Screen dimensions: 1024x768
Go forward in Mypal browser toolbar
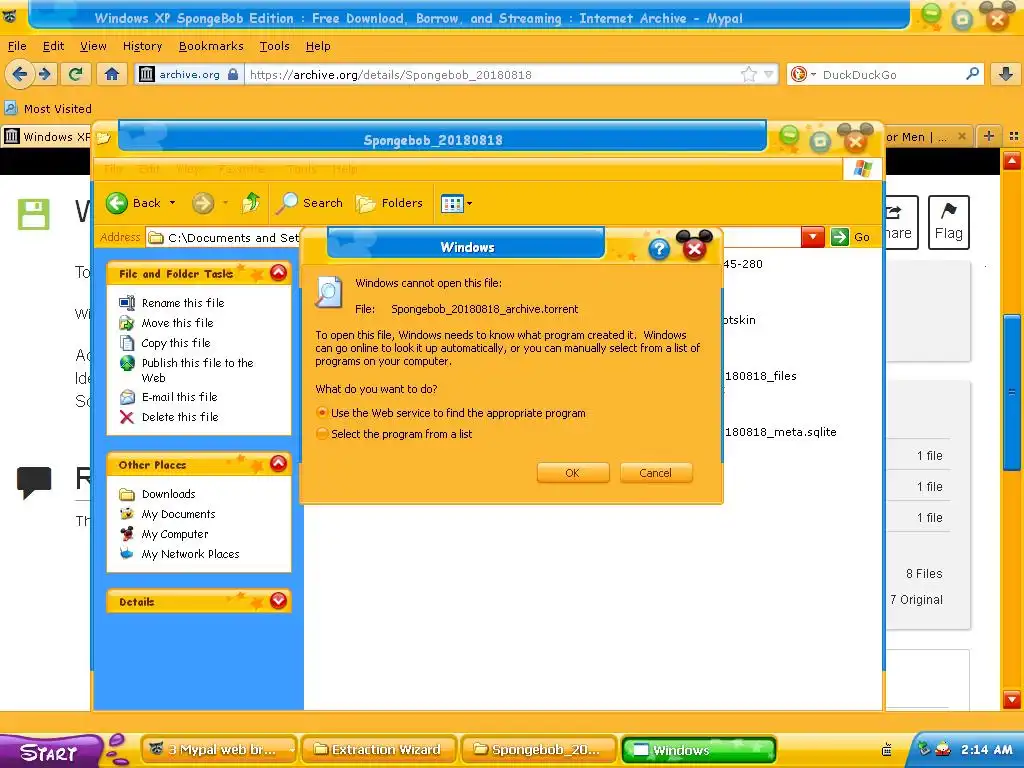(x=44, y=74)
